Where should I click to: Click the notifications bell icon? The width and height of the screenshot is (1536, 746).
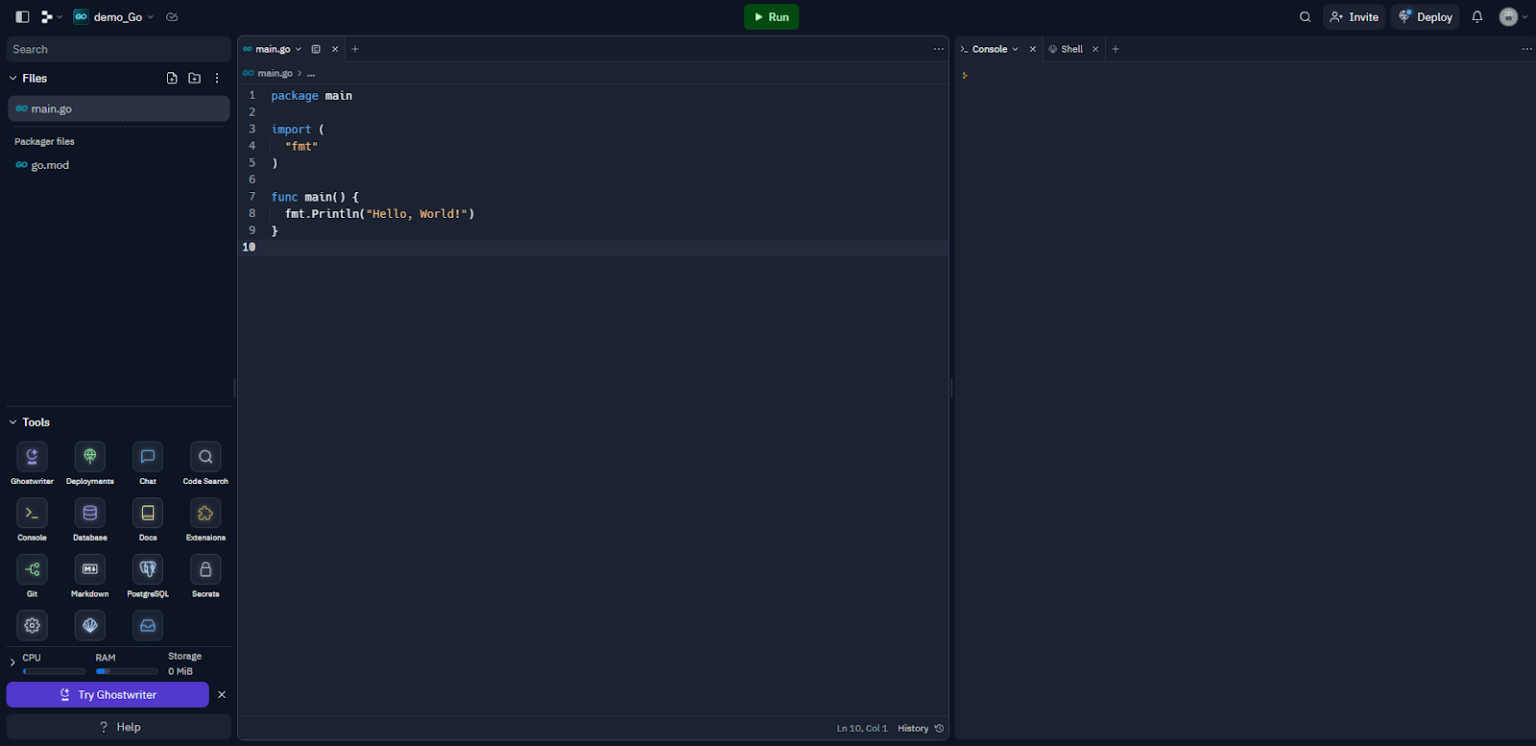(x=1477, y=17)
